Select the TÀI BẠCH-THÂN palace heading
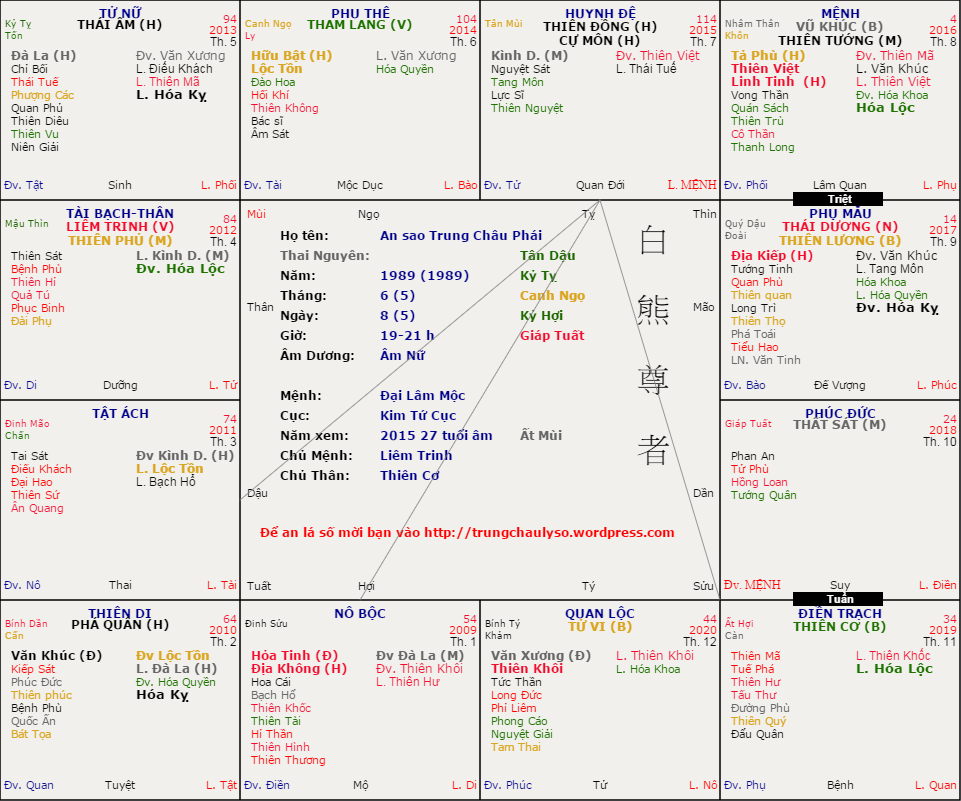This screenshot has width=961, height=801. click(x=119, y=213)
